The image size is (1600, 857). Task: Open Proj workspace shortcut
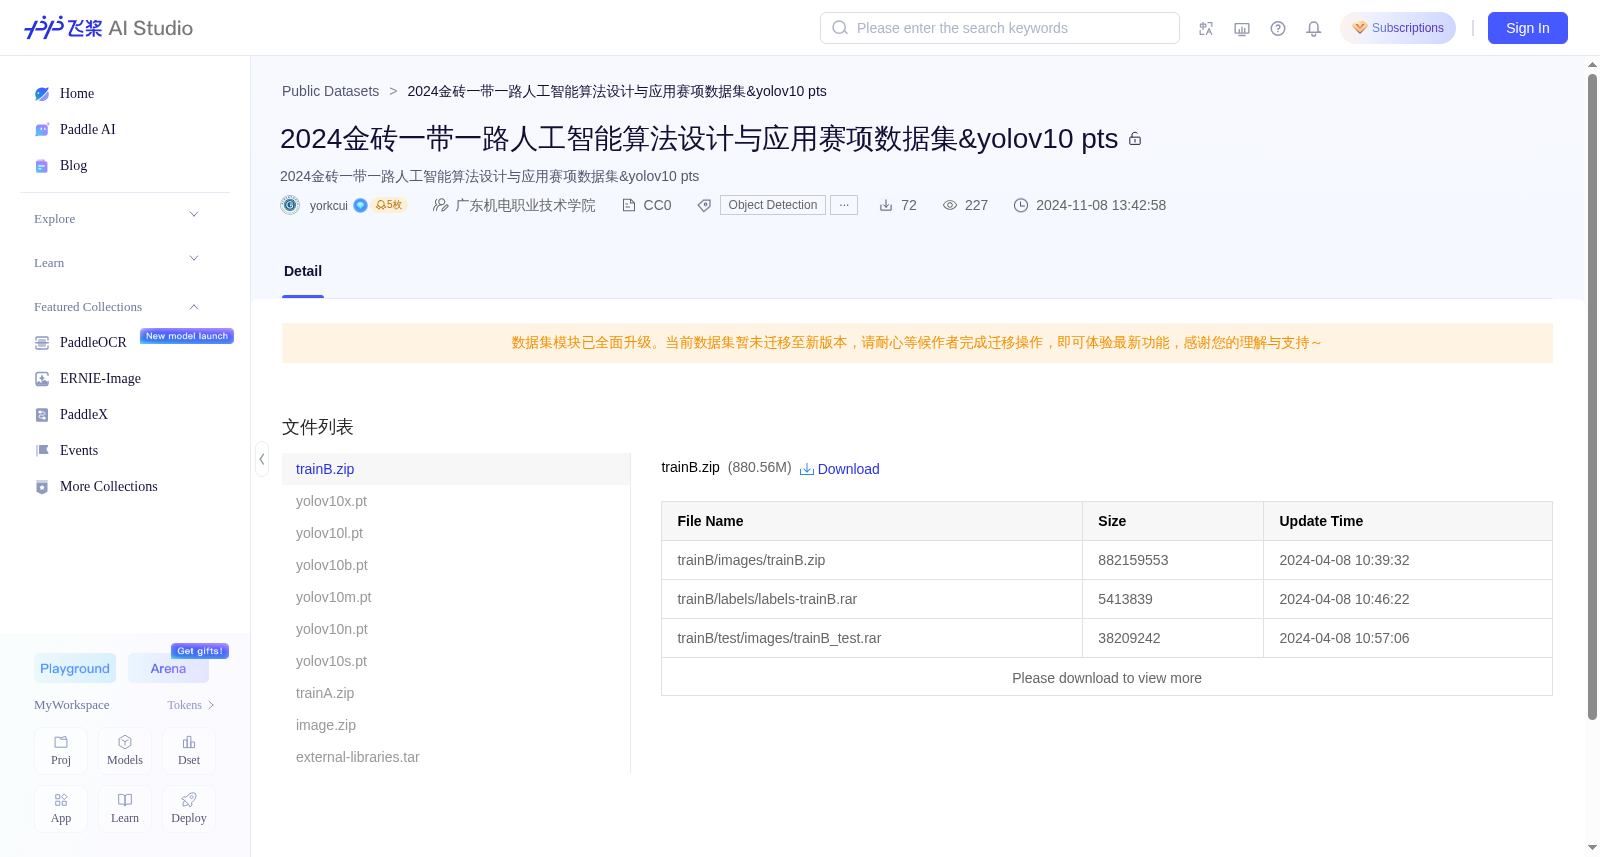coord(61,750)
